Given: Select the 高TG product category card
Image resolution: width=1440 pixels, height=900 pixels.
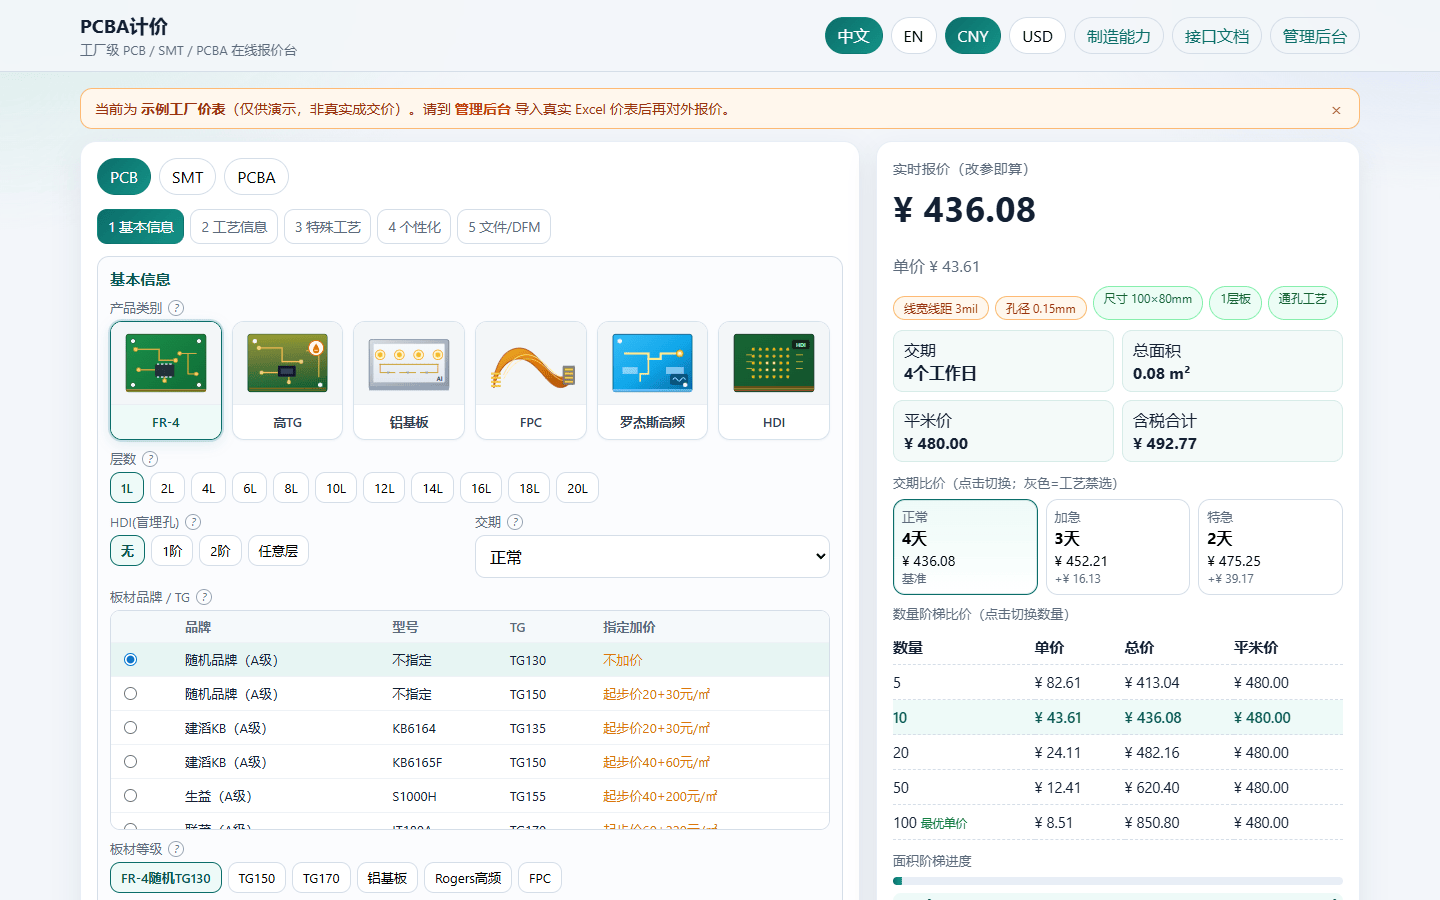Looking at the screenshot, I should pyautogui.click(x=287, y=380).
